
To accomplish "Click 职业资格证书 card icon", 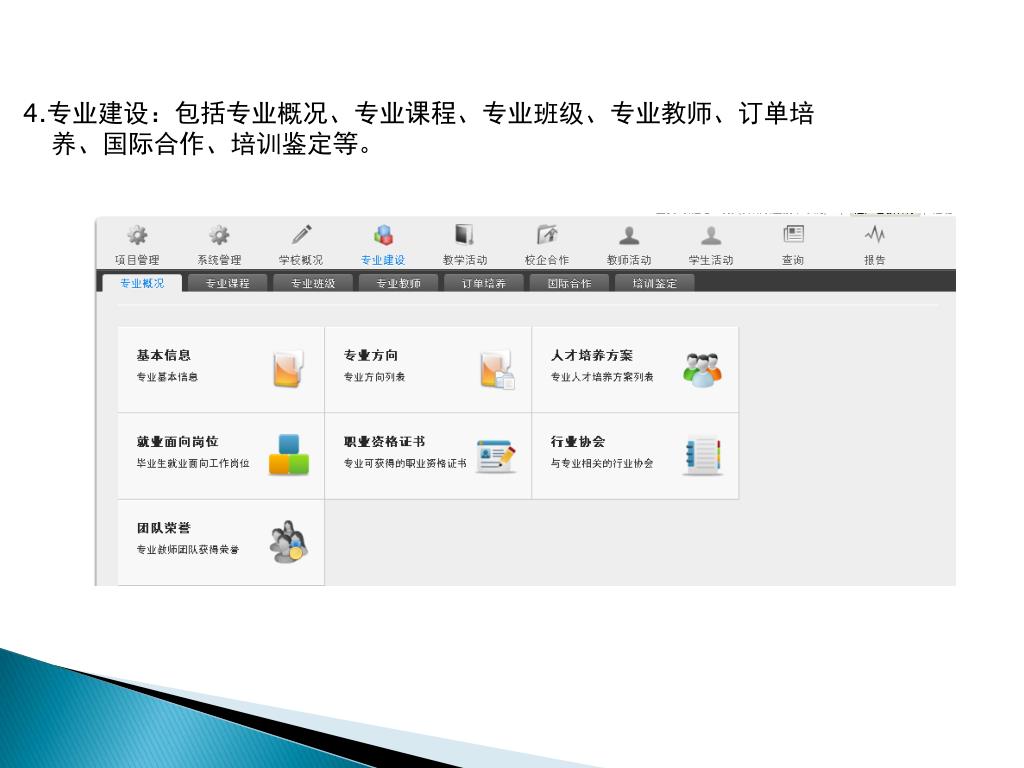I will (496, 456).
